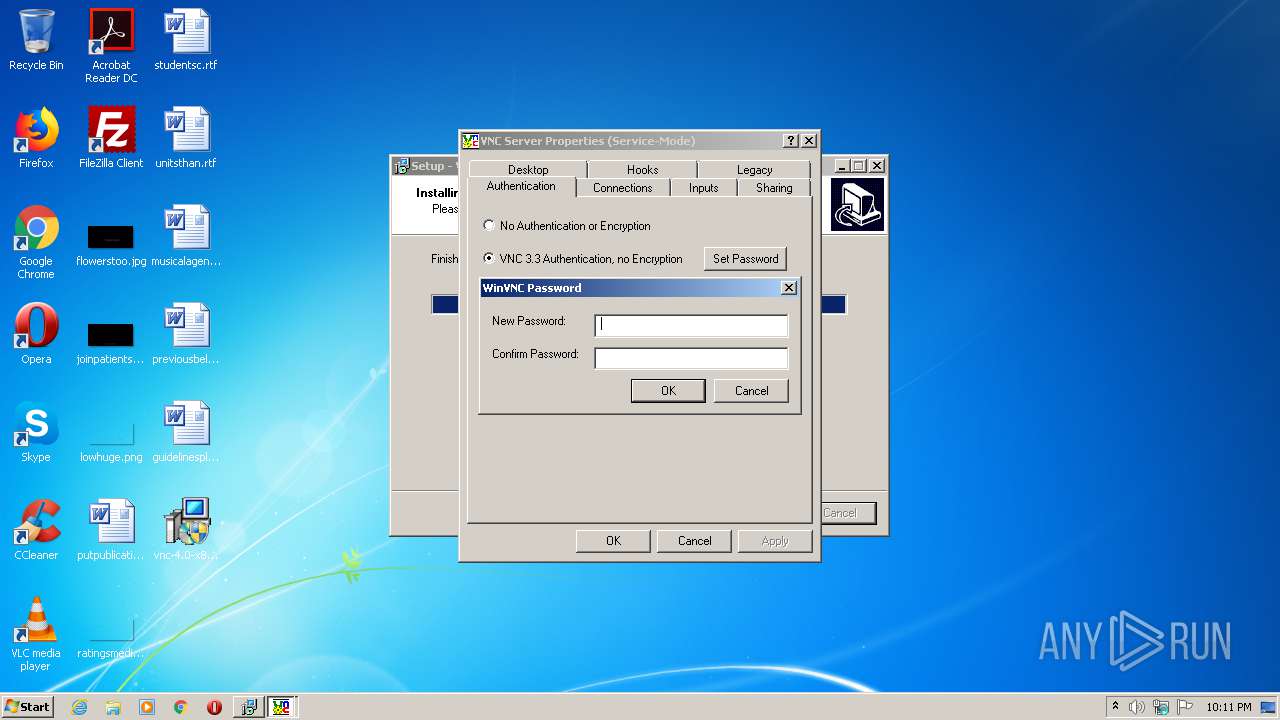Close the VNC Server Properties window
Image resolution: width=1280 pixels, height=720 pixels.
click(x=809, y=141)
